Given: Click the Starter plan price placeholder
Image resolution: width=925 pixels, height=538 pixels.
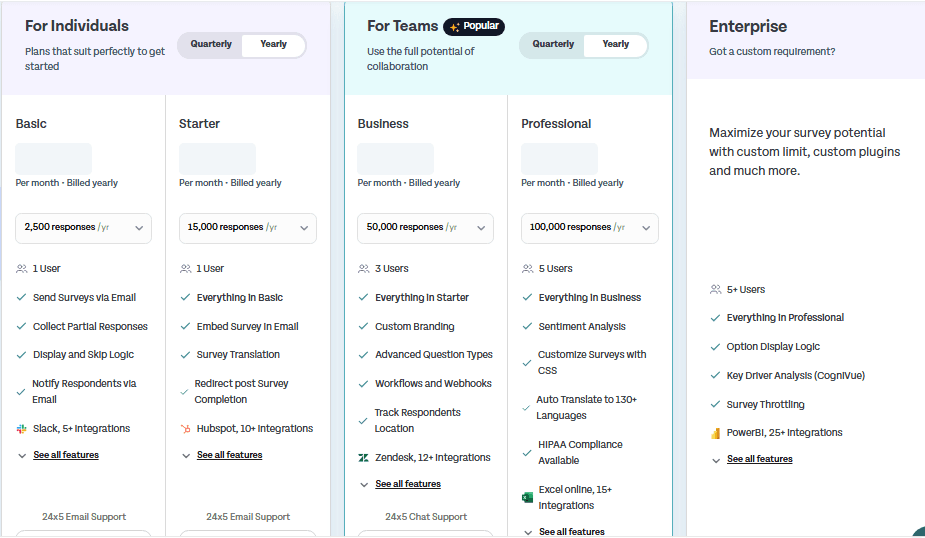Looking at the screenshot, I should tap(217, 158).
